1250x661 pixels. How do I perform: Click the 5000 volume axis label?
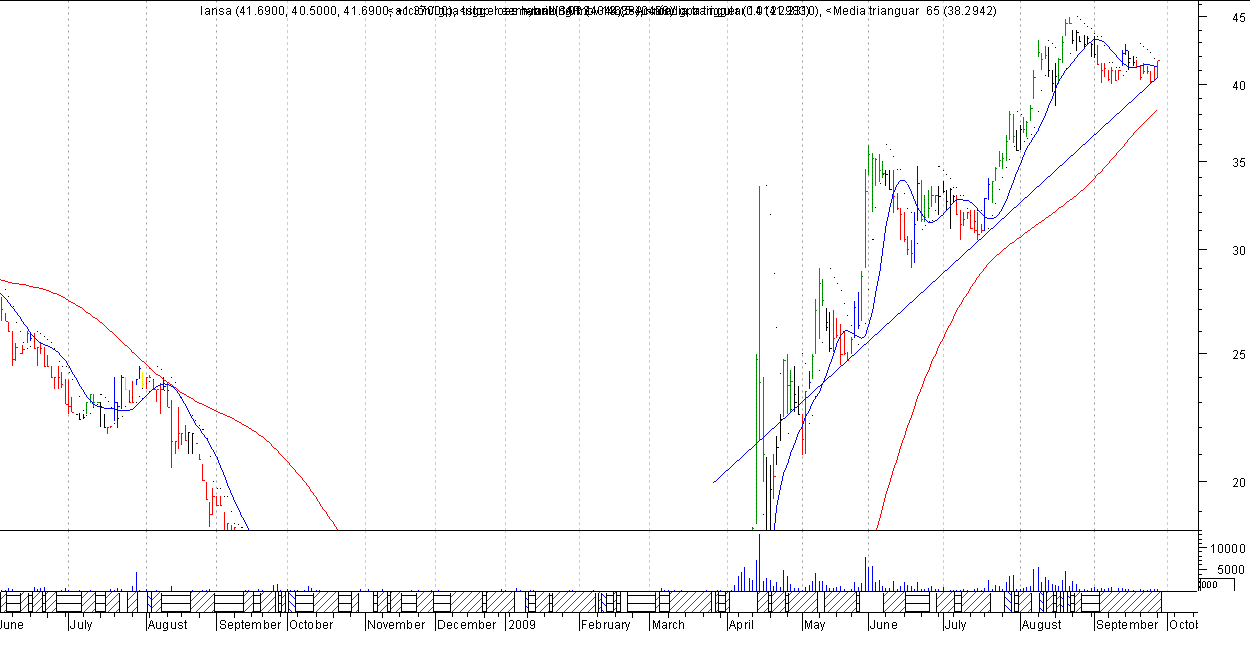point(1230,568)
